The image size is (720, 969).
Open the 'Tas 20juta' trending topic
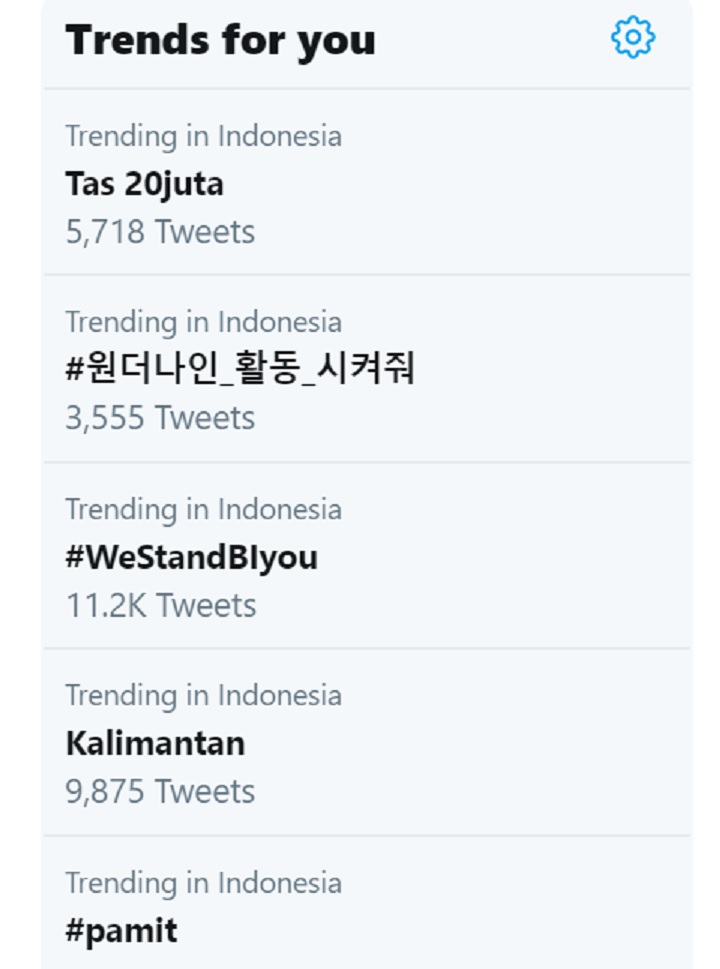145,184
